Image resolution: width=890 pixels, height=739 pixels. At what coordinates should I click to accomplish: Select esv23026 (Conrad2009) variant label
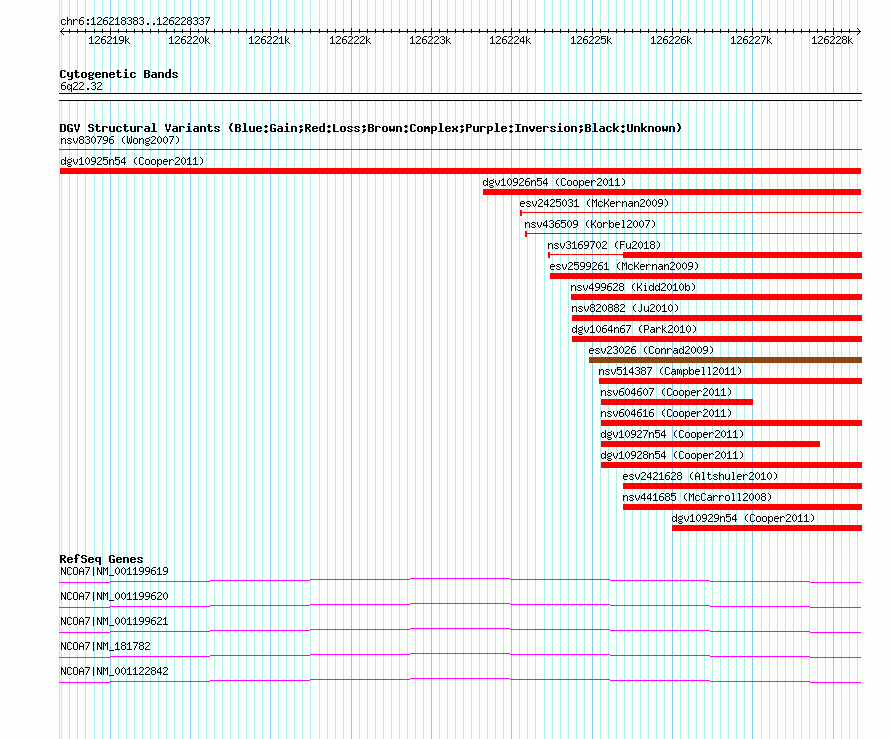(x=651, y=350)
